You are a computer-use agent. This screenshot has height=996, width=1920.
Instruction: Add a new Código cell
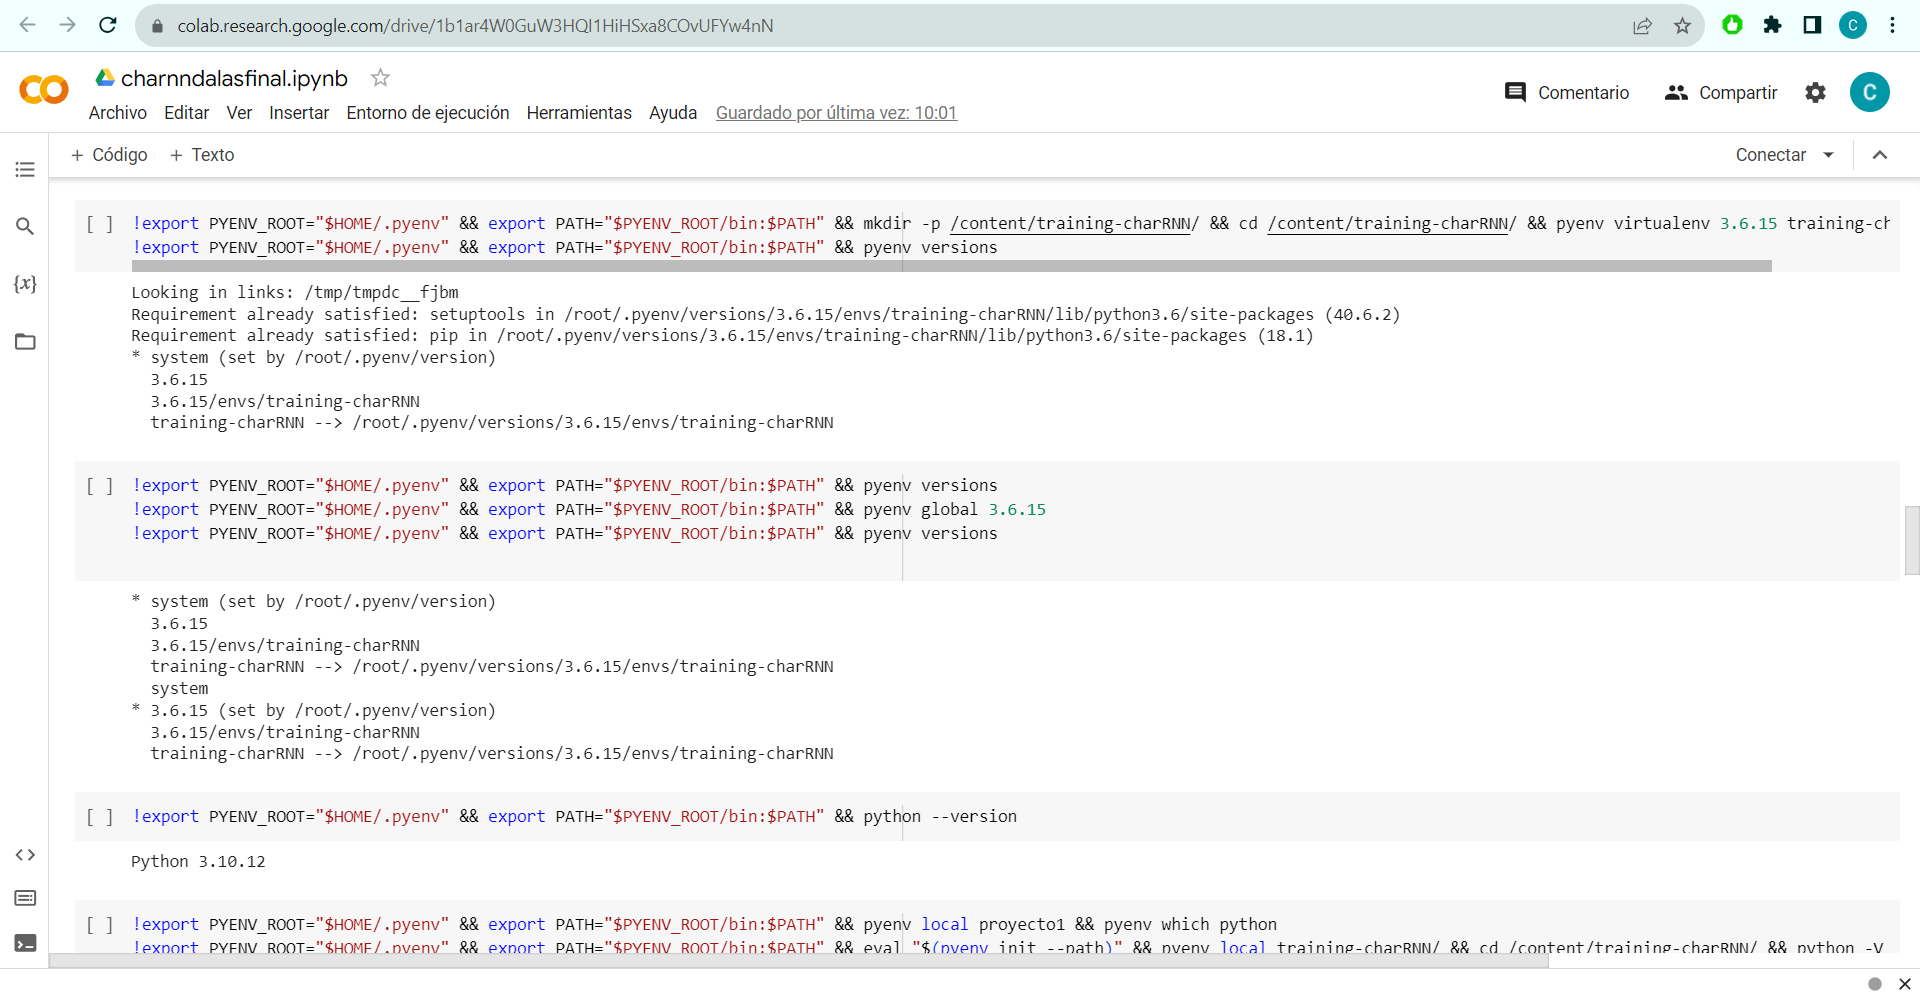click(x=109, y=155)
